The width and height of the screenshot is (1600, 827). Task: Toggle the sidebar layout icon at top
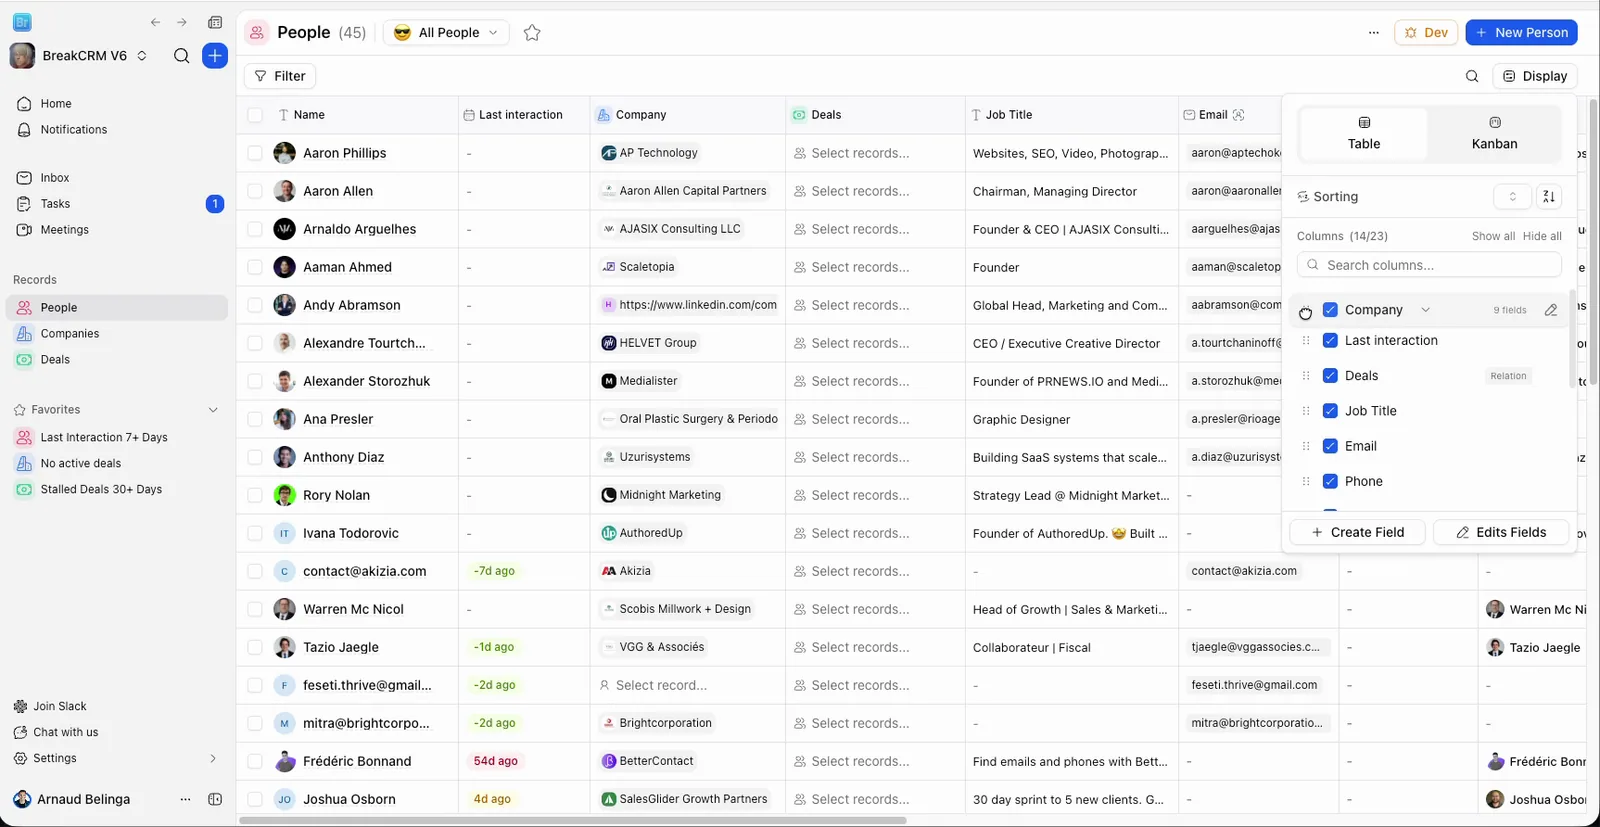click(x=215, y=22)
